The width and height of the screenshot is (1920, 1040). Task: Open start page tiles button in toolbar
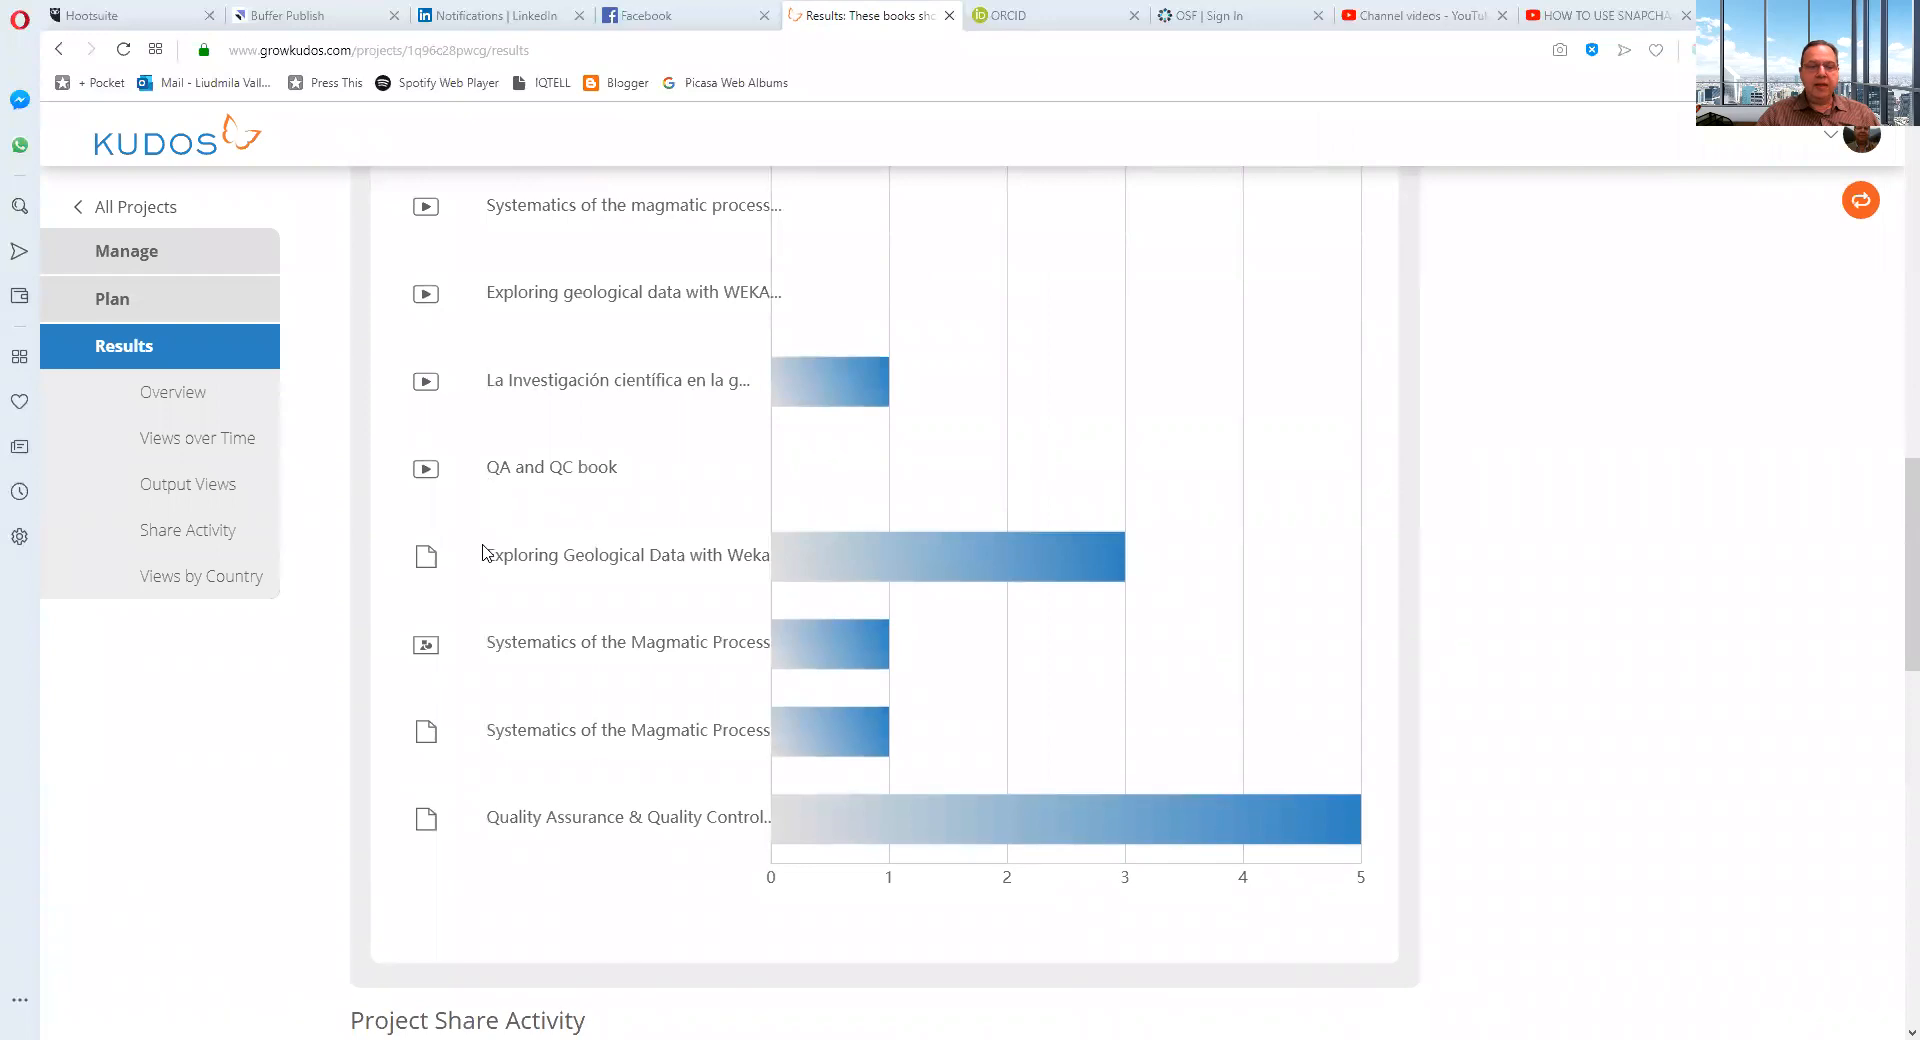155,49
